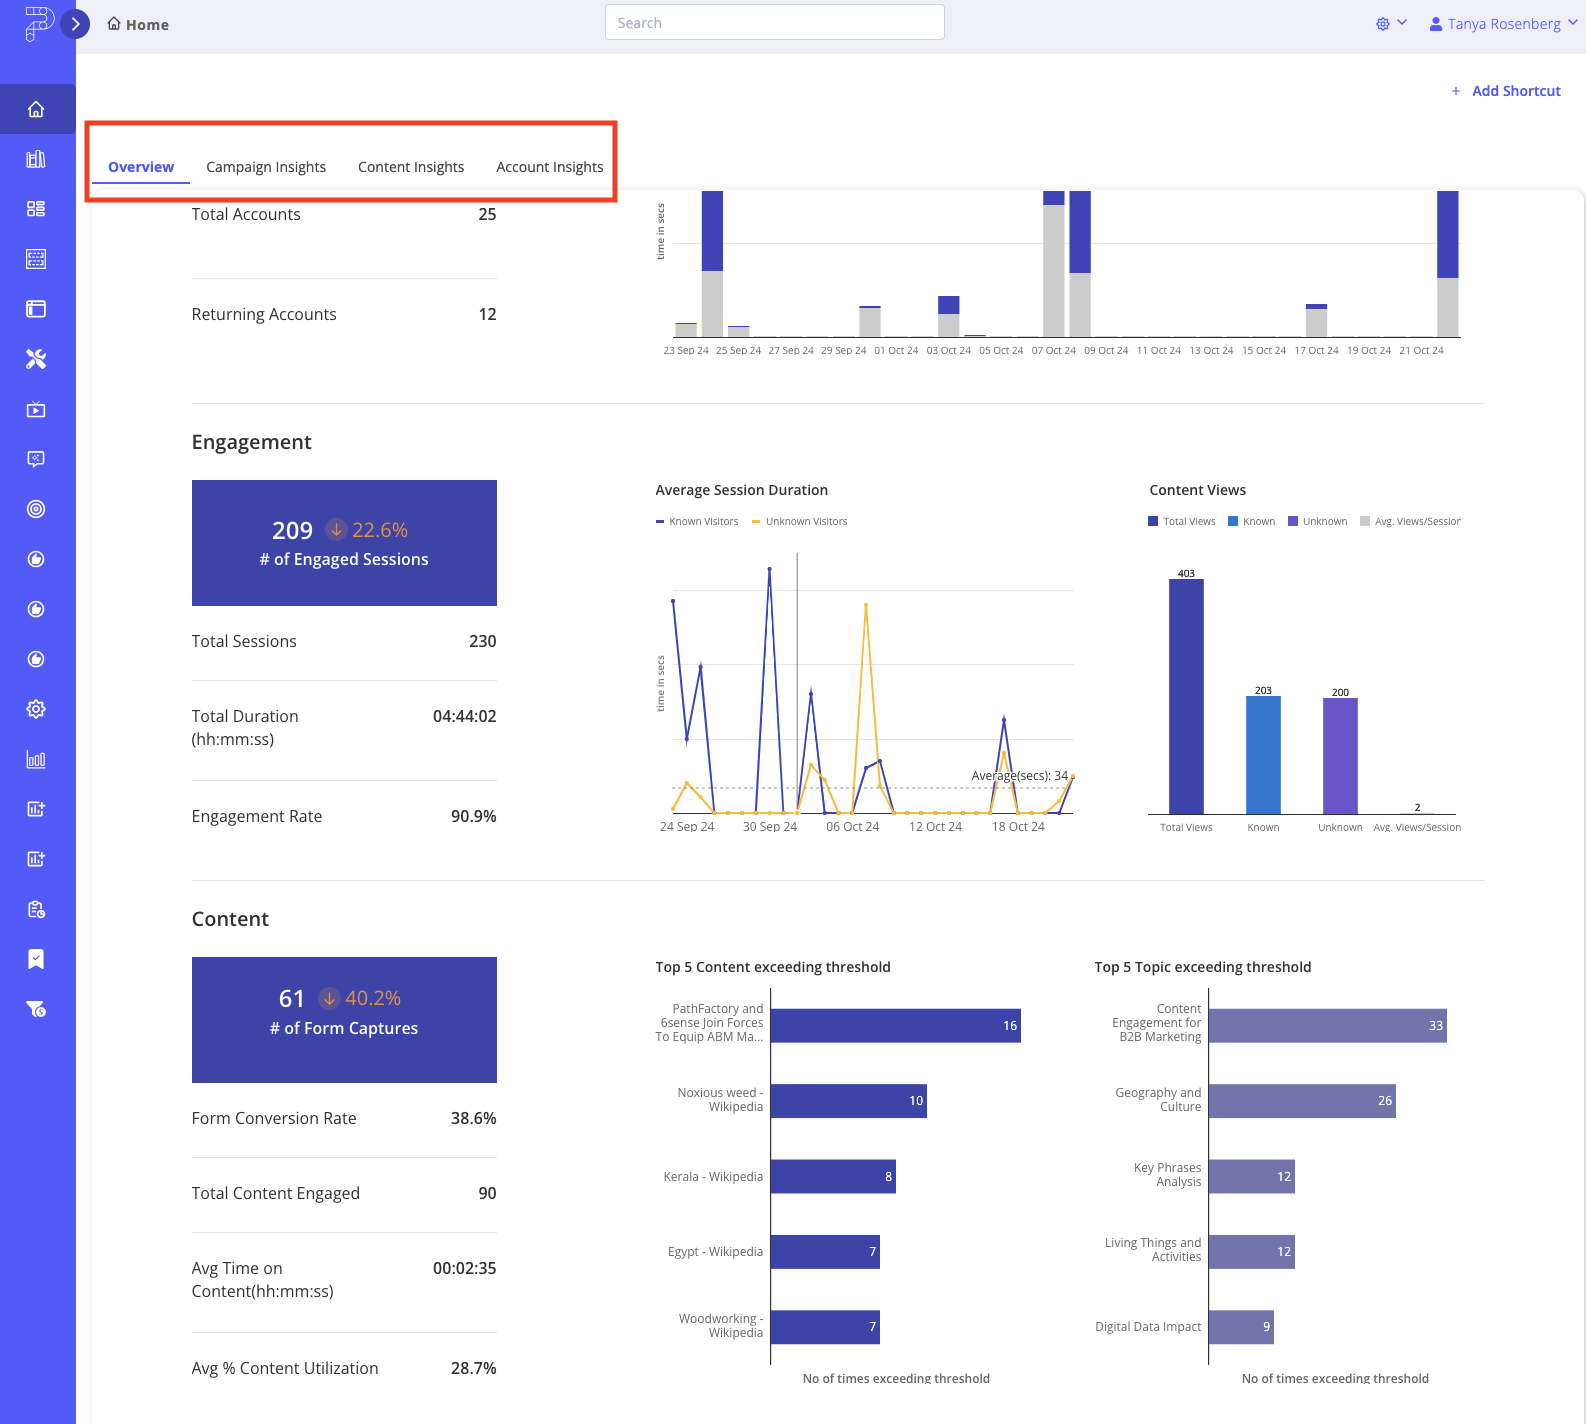The image size is (1586, 1424).
Task: Click the Content Engagement for B2B Marketing bar
Action: click(1328, 1026)
